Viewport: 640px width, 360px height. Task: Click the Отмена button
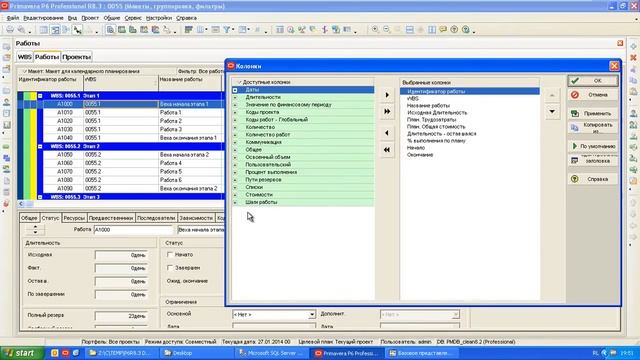[x=592, y=95]
